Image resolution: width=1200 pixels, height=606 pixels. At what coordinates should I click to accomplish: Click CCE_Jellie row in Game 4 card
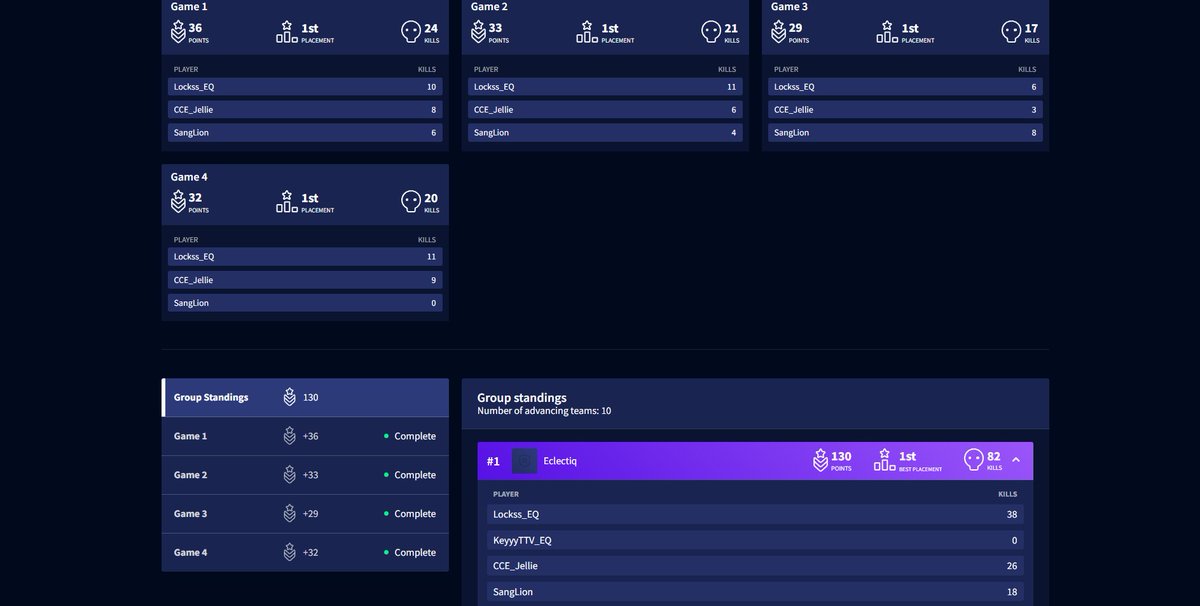tap(305, 280)
